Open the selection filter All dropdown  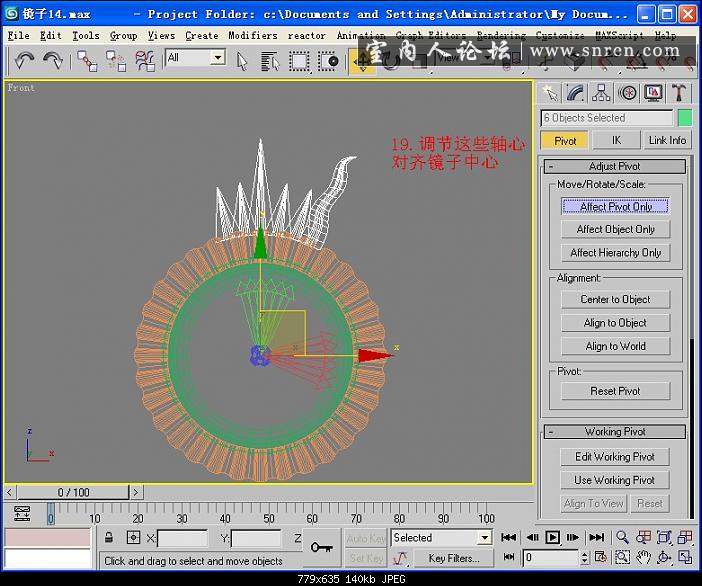pos(195,58)
